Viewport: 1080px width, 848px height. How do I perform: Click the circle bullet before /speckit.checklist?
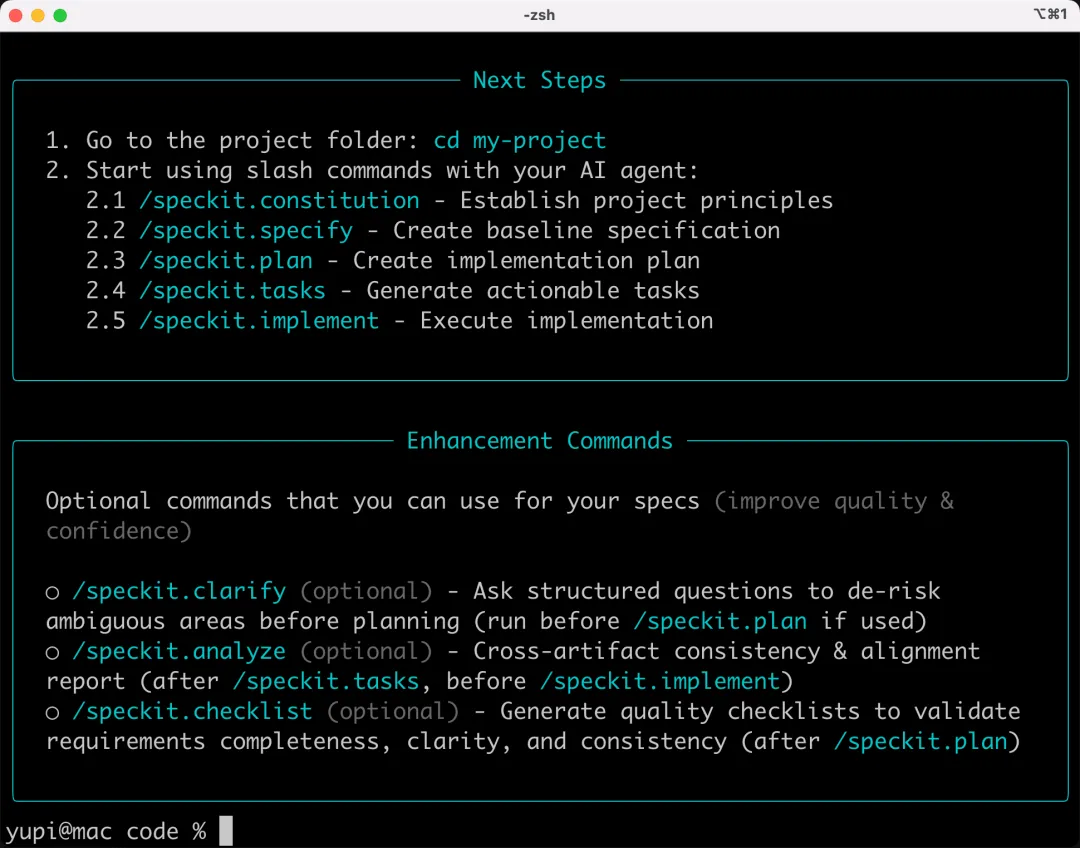[53, 713]
